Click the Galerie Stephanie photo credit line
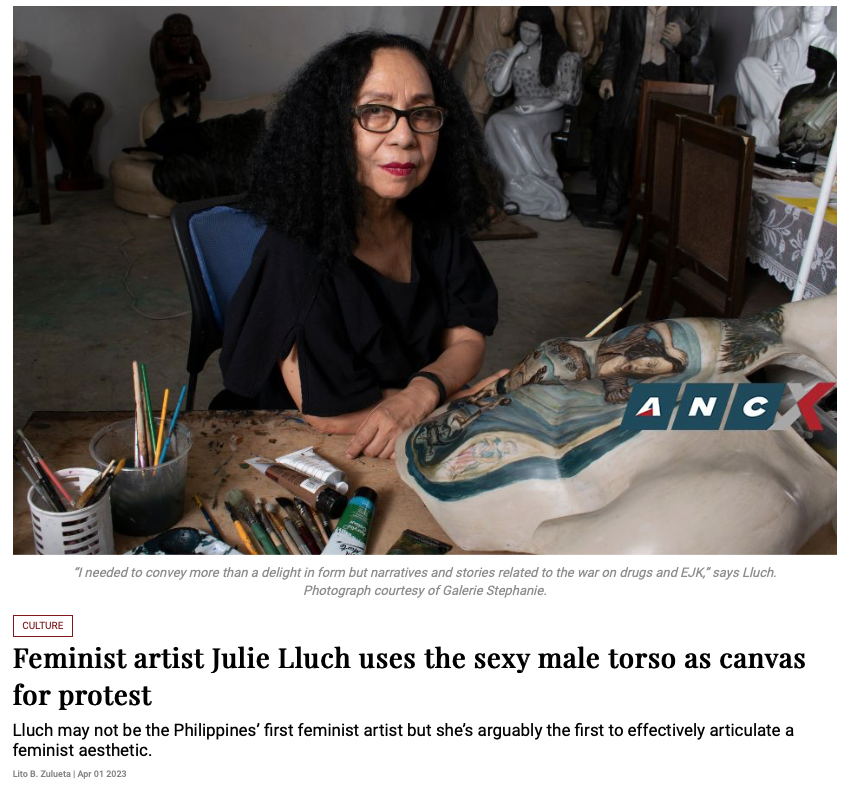The height and width of the screenshot is (789, 854). click(425, 591)
